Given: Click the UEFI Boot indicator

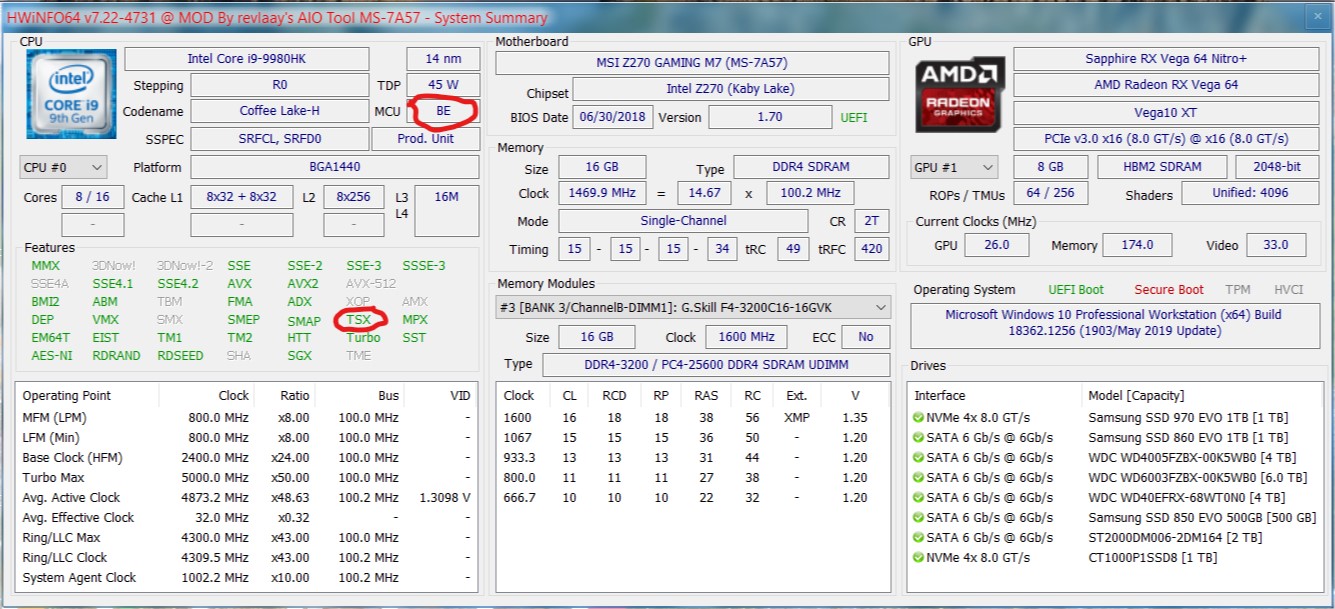Looking at the screenshot, I should (1076, 290).
